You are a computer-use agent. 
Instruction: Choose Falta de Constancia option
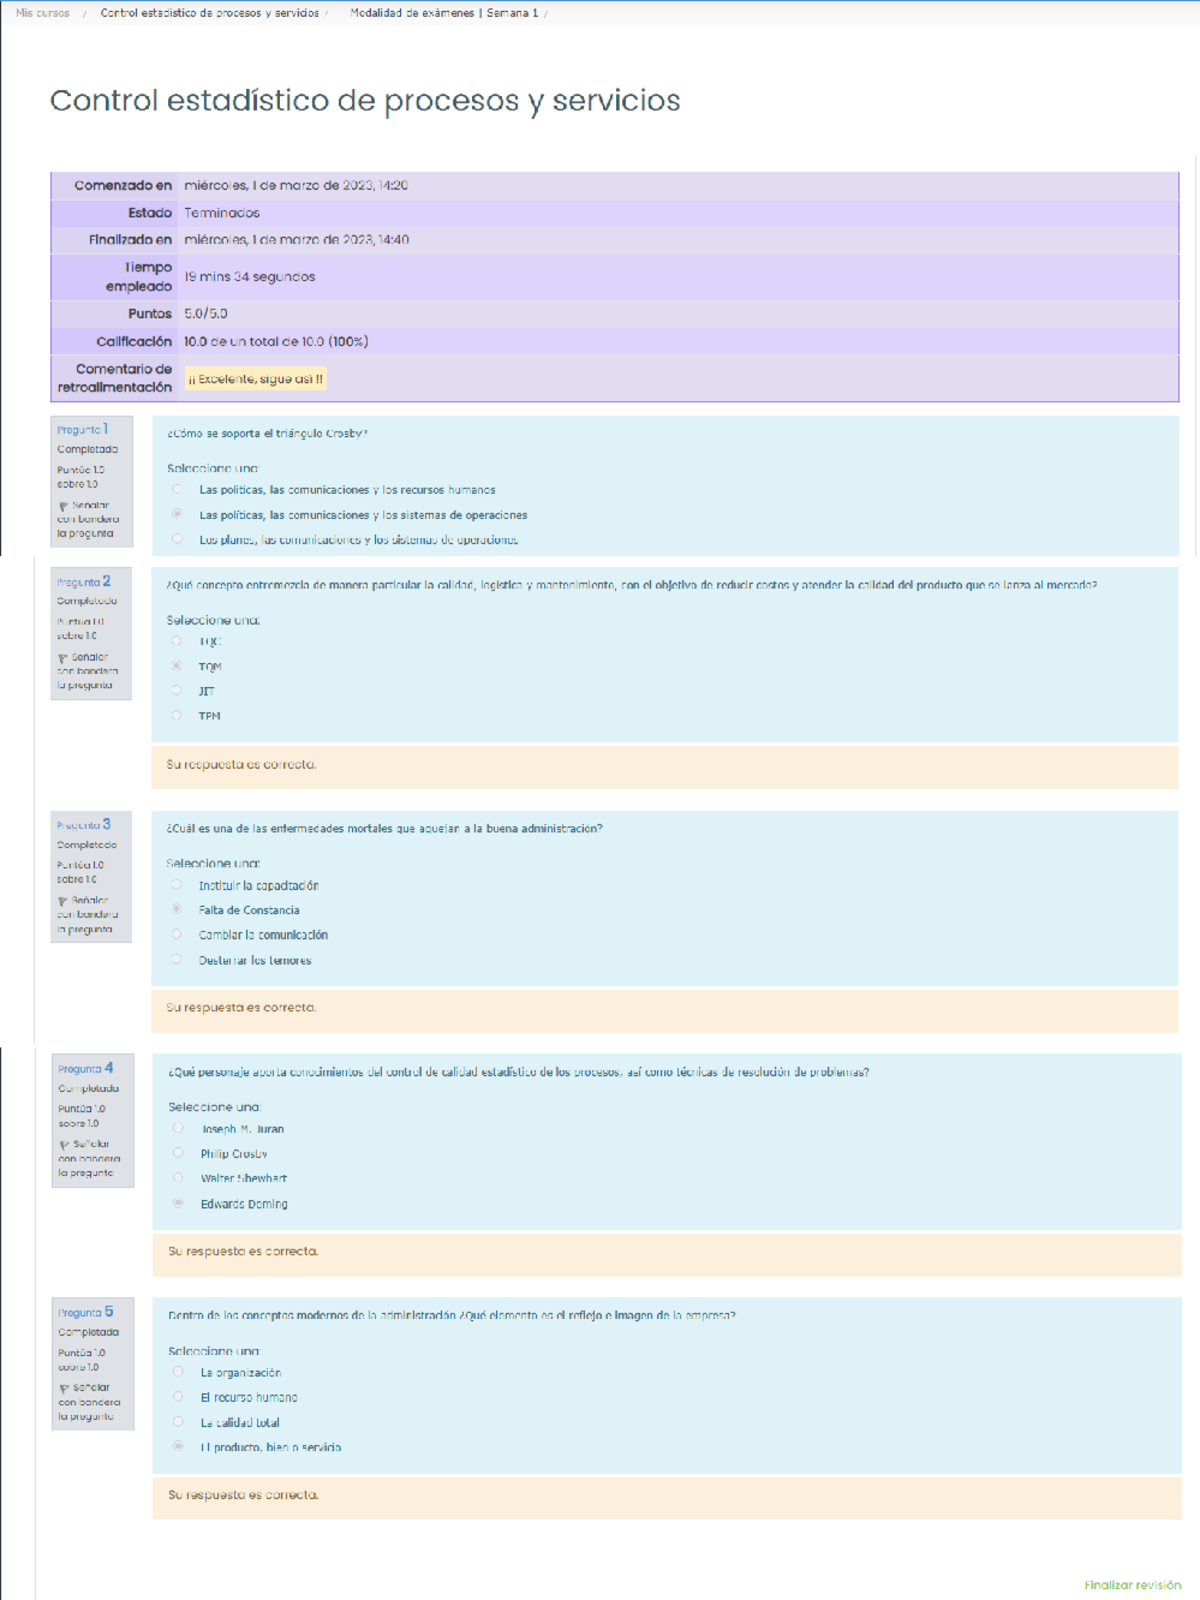(x=177, y=910)
